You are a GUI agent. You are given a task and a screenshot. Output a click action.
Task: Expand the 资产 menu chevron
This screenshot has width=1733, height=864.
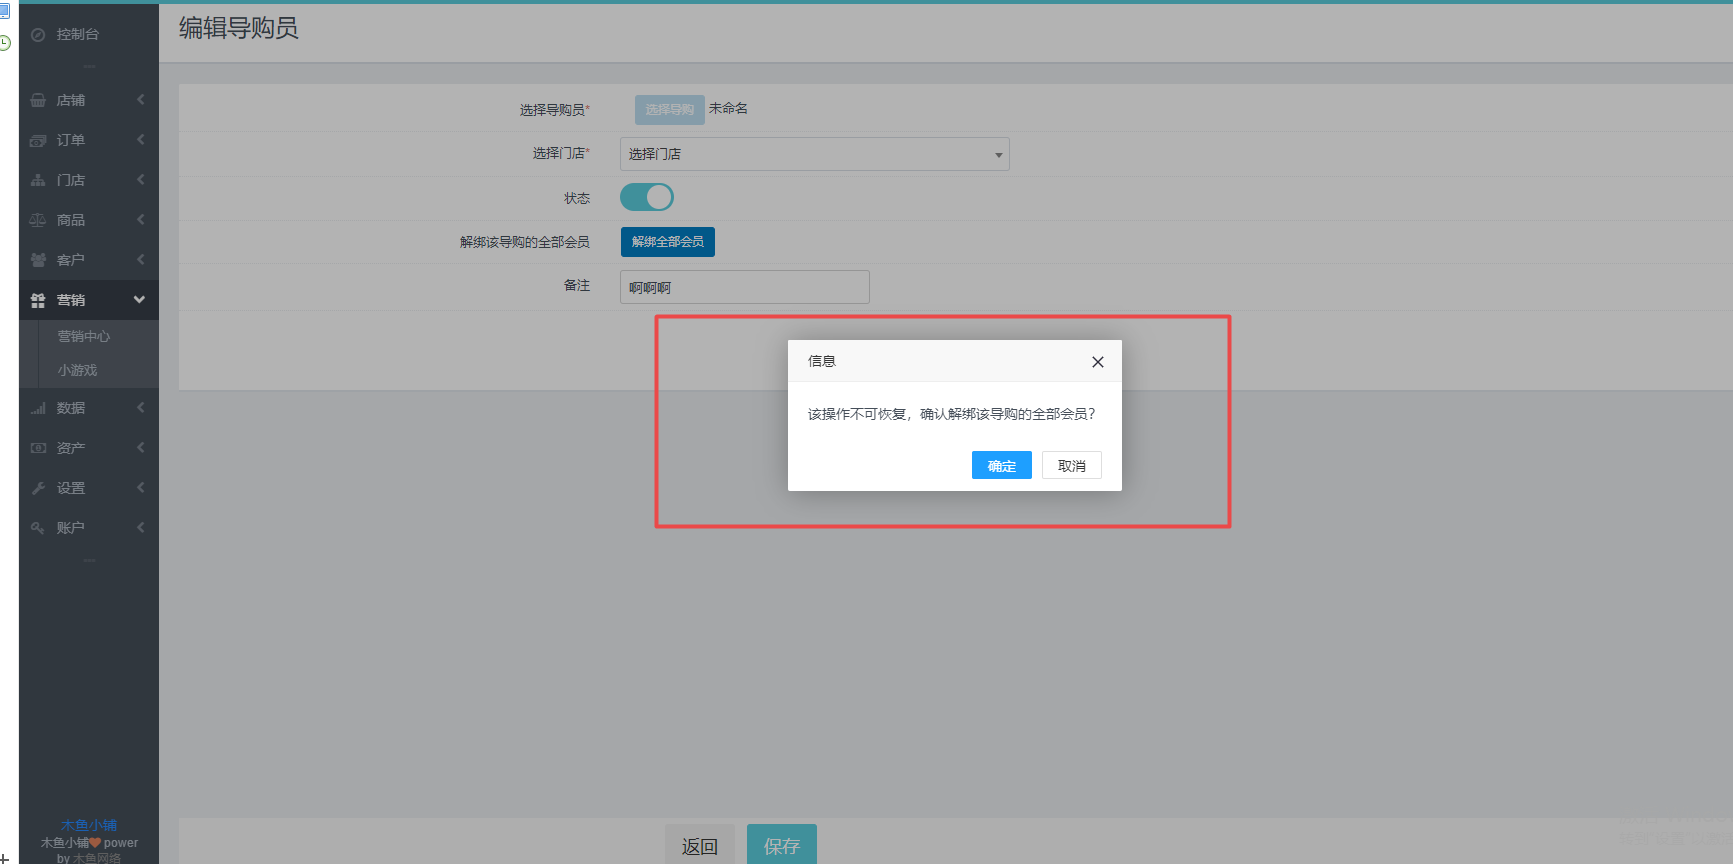[140, 447]
